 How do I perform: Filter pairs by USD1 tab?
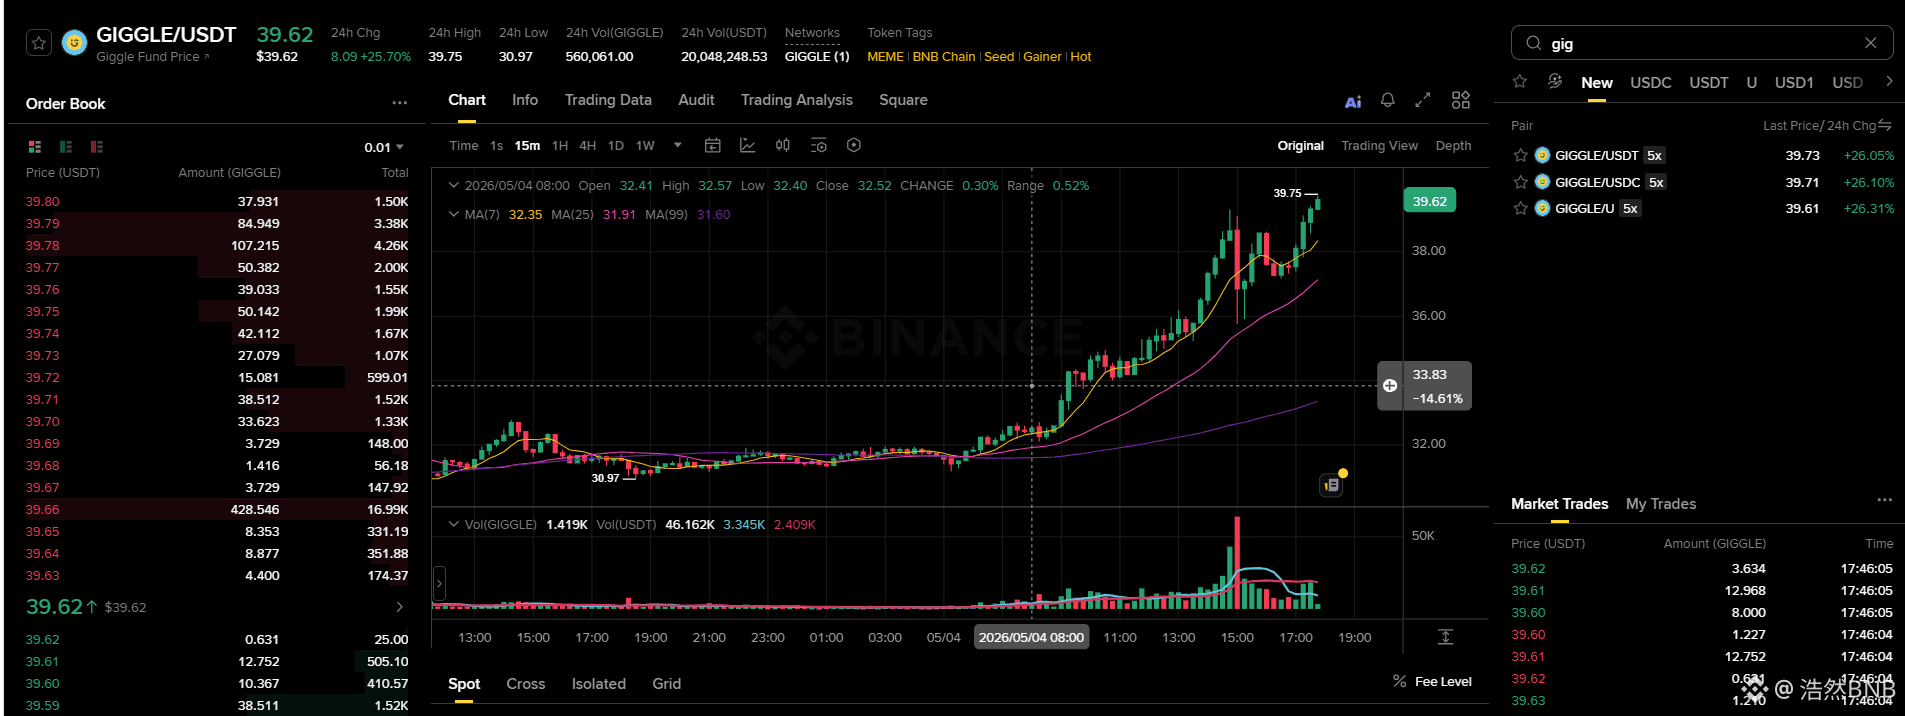click(1794, 83)
